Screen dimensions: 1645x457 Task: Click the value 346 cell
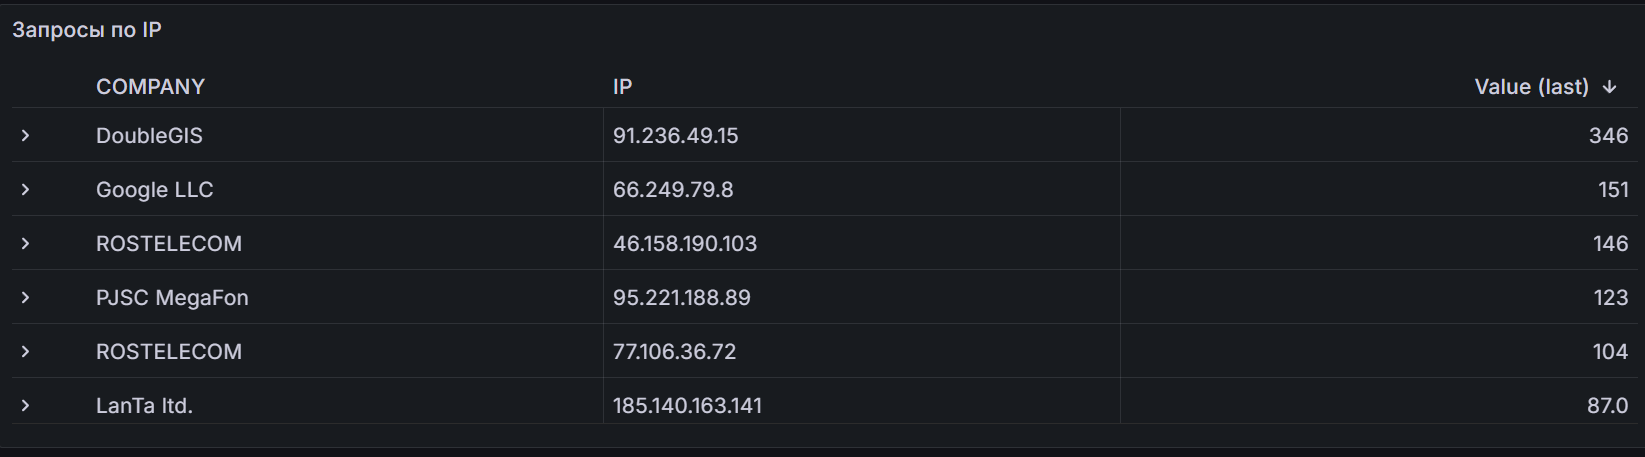pyautogui.click(x=1608, y=135)
